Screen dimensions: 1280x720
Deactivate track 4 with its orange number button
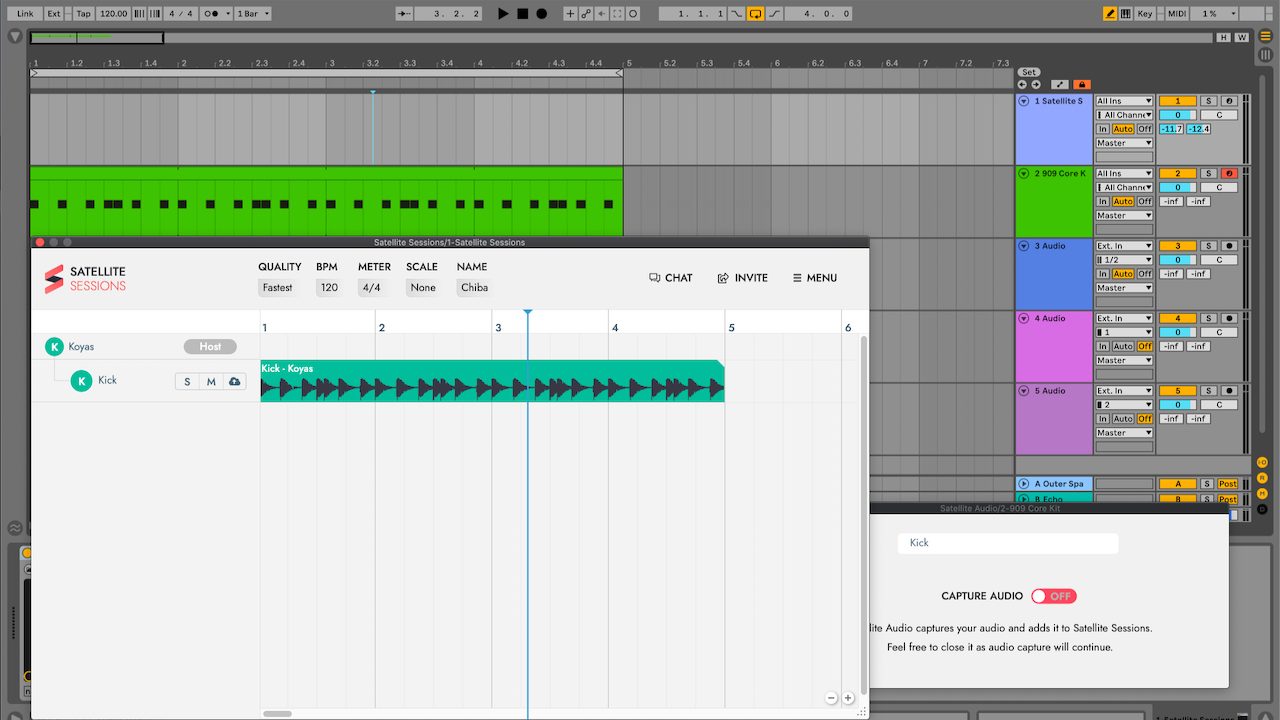click(x=1178, y=318)
